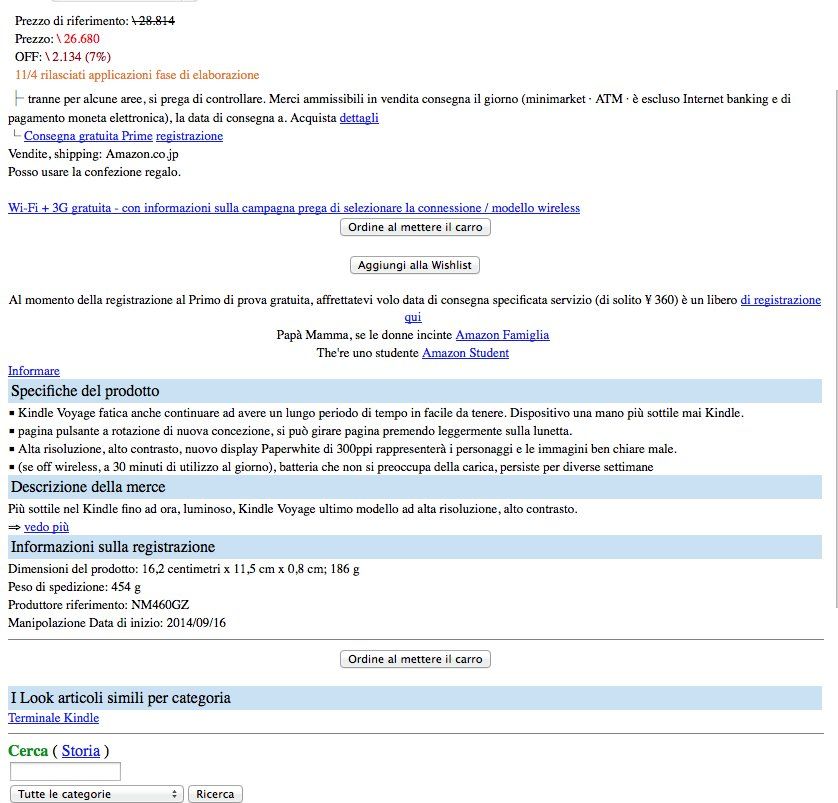Click the 'Vendite, shipping: Amazon.co.jp' line

pyautogui.click(x=94, y=154)
